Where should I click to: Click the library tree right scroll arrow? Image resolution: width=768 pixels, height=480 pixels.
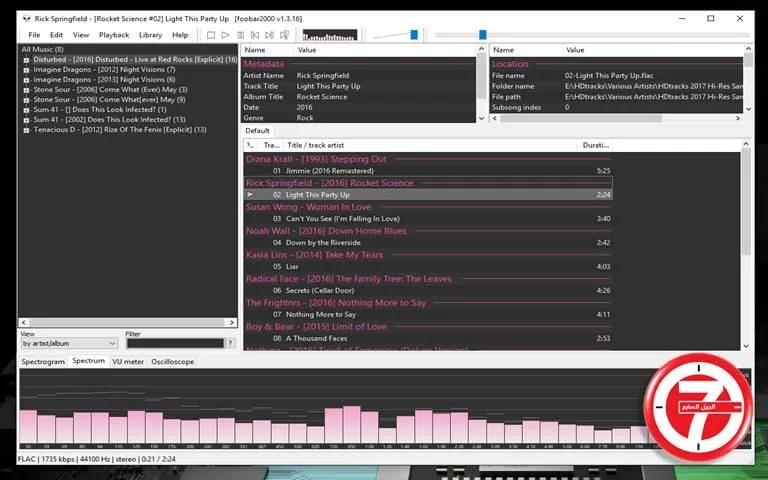click(x=232, y=322)
